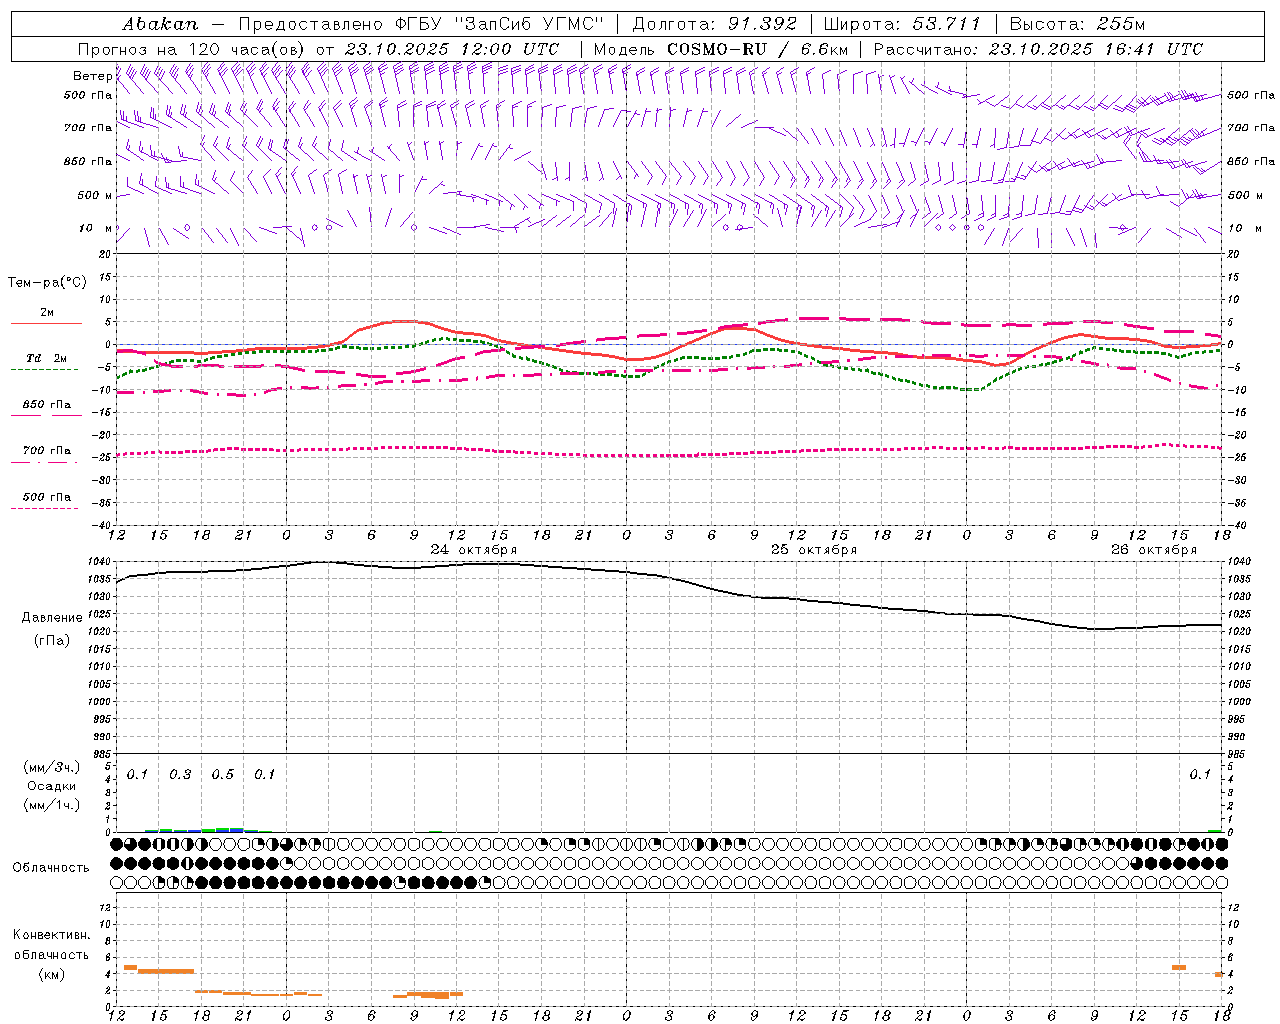
Task: Click the Облачность cloud cover label
Action: coord(51,867)
